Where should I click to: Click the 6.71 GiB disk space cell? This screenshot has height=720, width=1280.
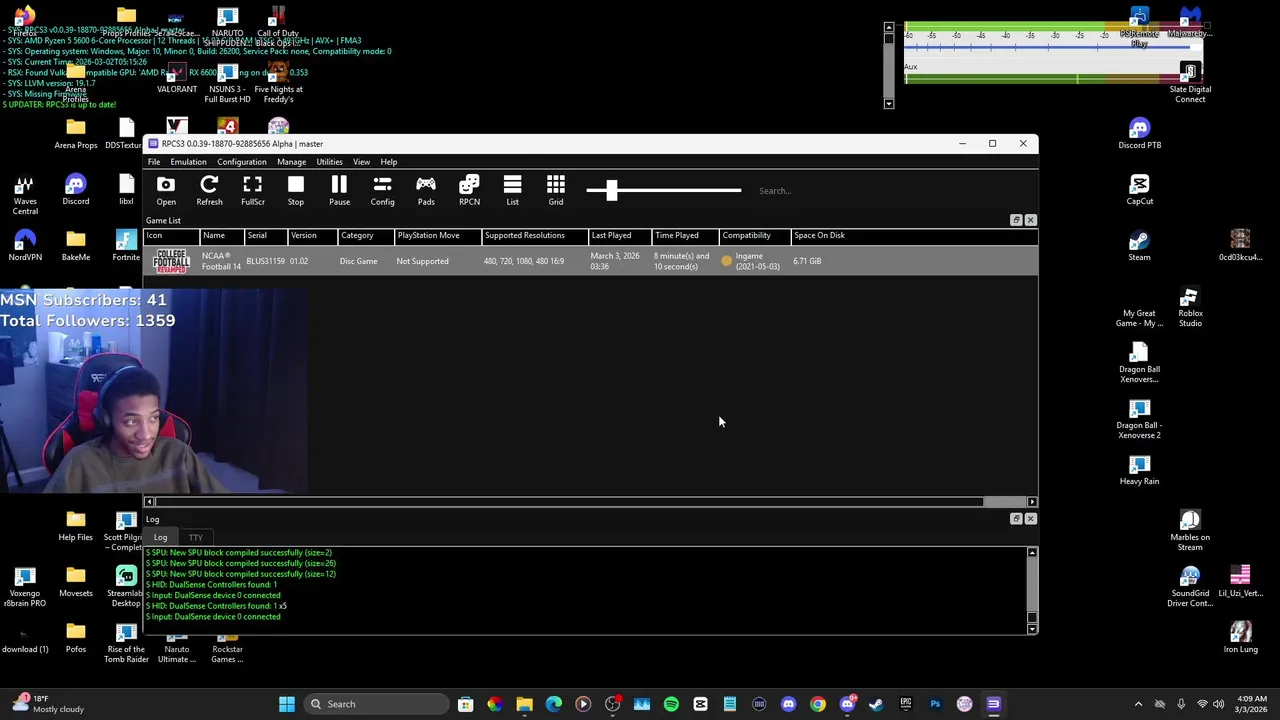(807, 261)
